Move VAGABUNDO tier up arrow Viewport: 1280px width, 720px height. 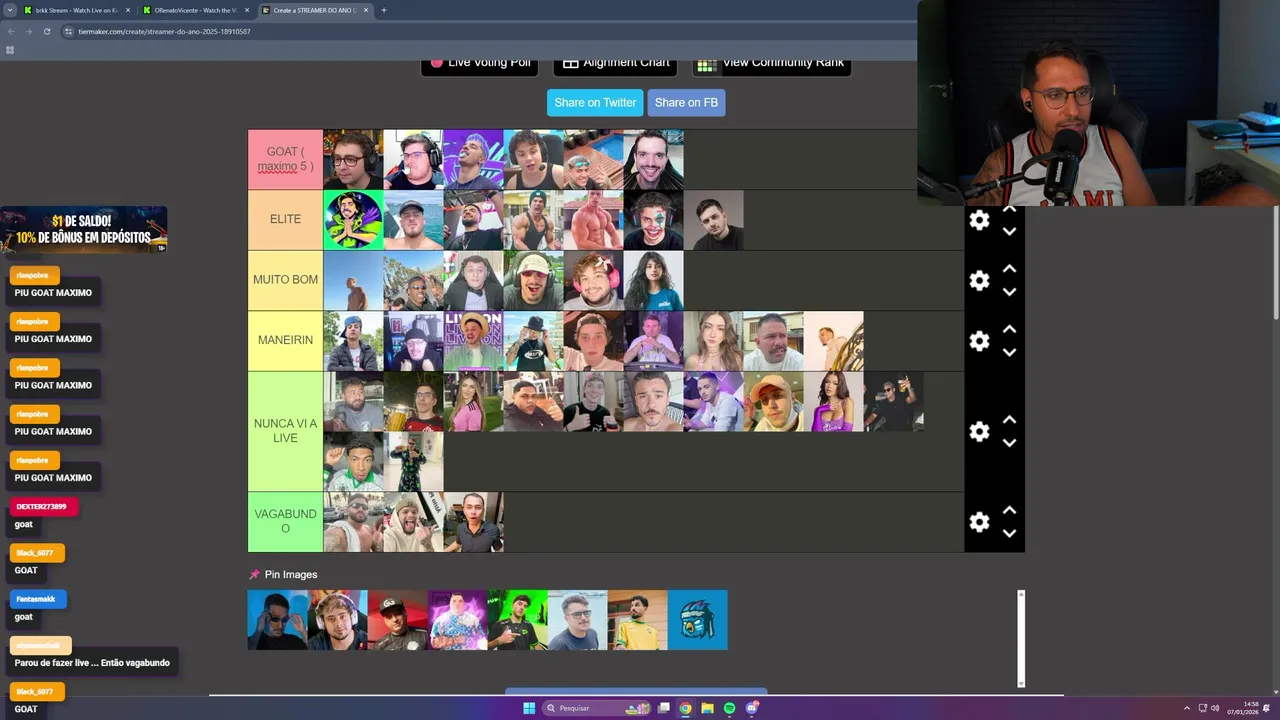point(1009,510)
